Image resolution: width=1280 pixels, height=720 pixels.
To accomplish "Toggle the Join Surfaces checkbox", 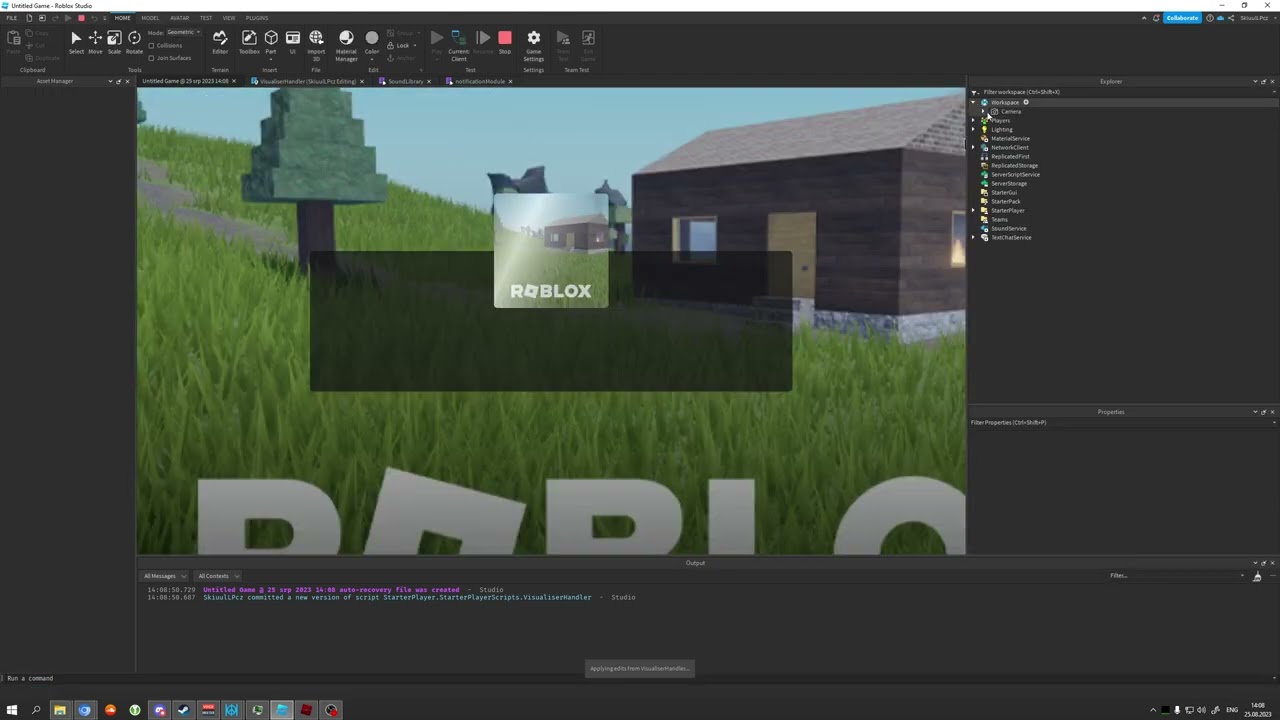I will (151, 58).
